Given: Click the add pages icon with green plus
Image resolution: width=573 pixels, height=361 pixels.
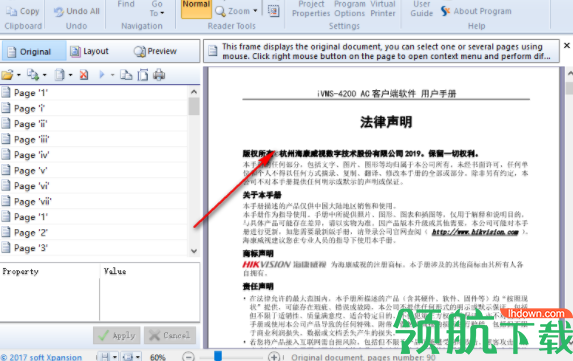Looking at the screenshot, I should [33, 75].
